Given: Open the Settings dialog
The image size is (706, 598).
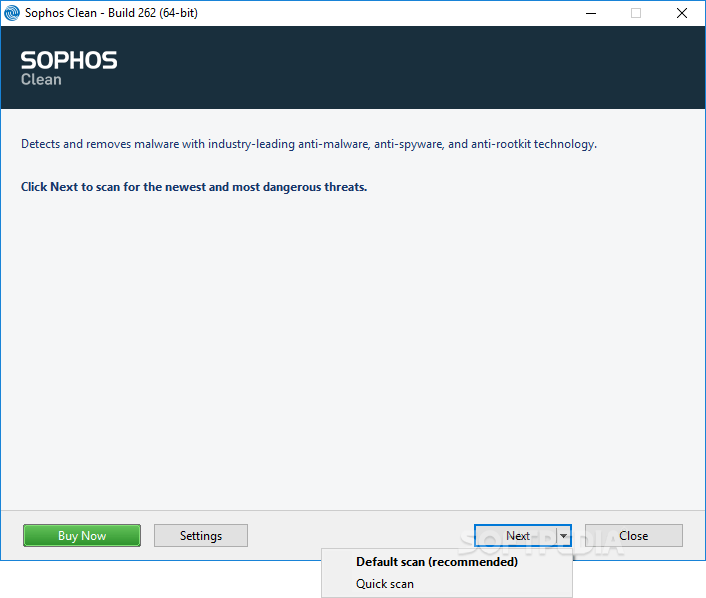Looking at the screenshot, I should click(x=201, y=535).
